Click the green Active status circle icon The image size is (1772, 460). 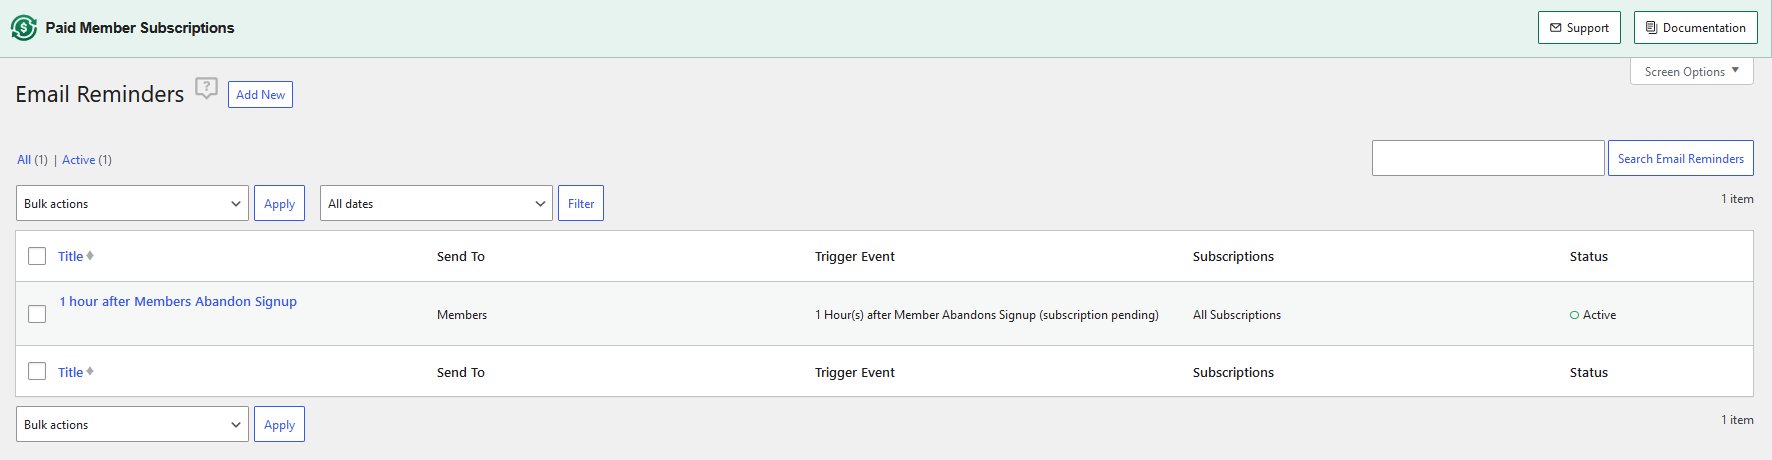click(x=1575, y=315)
